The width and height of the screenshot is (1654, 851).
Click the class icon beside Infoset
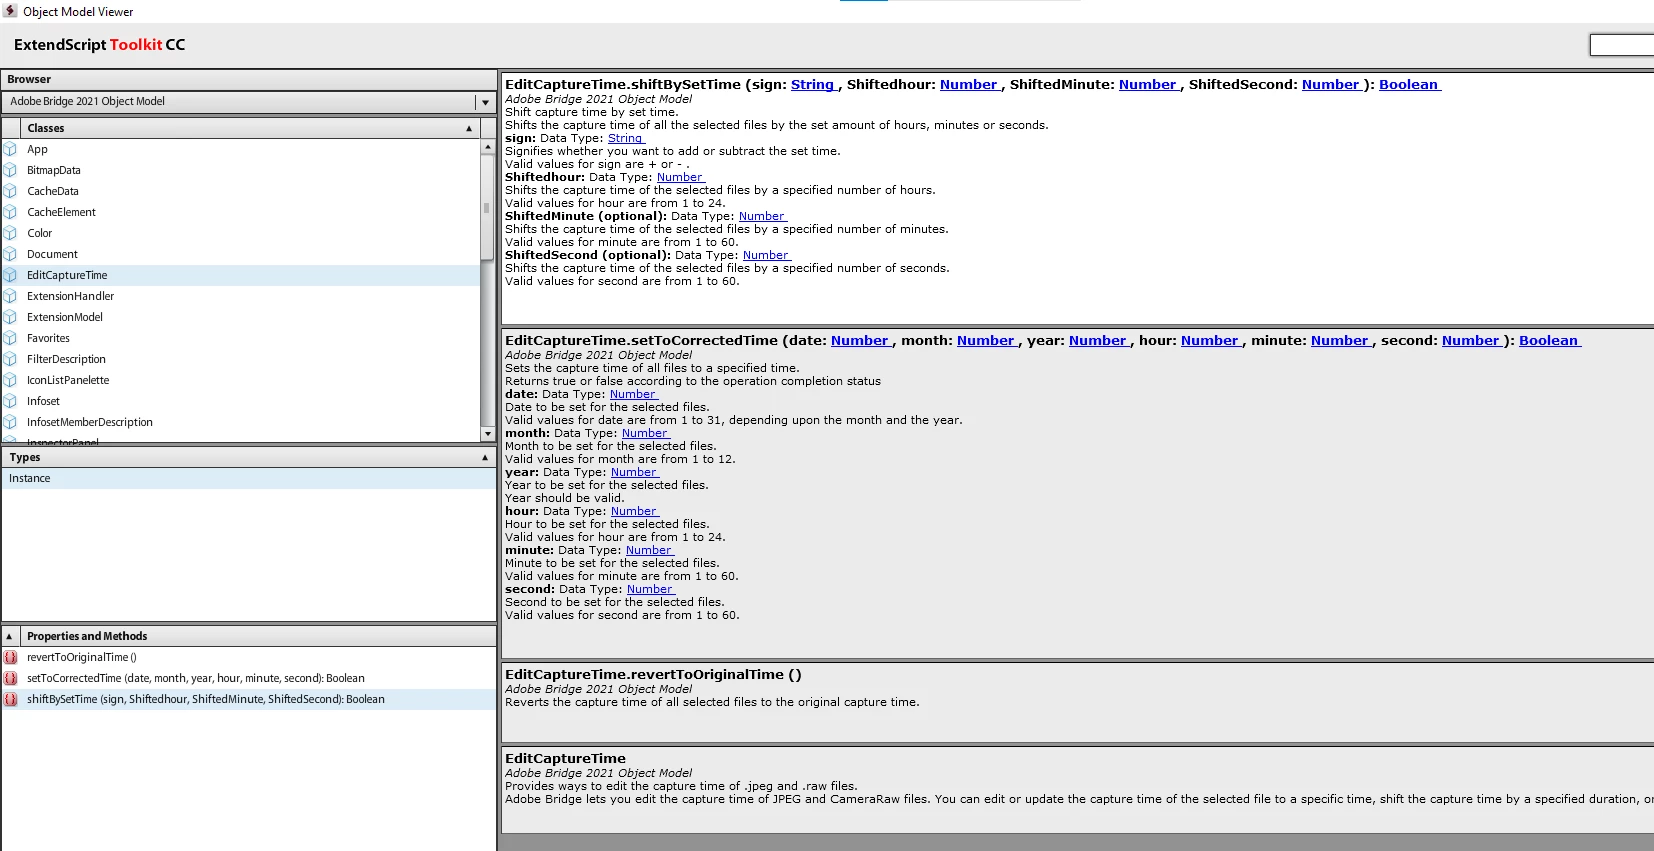[10, 401]
